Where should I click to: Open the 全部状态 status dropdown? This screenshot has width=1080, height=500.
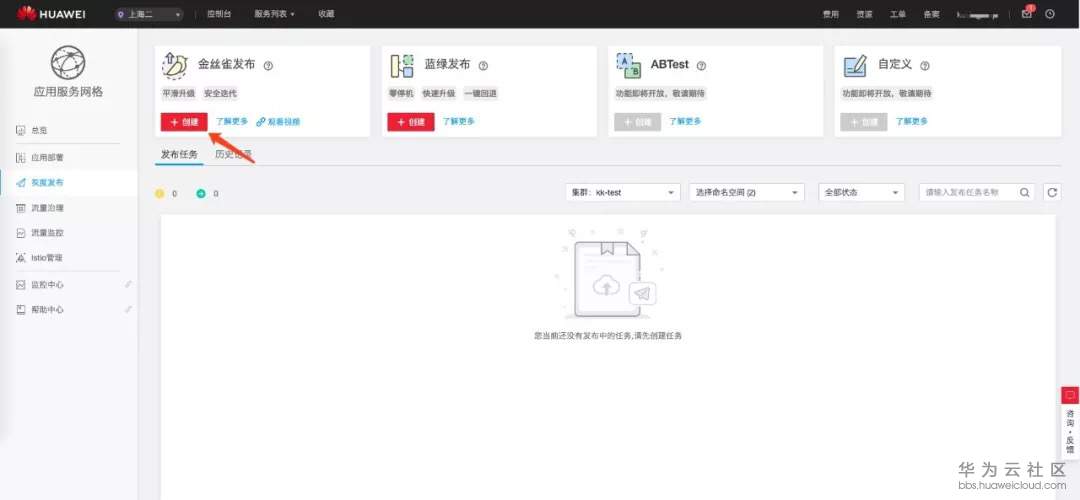[x=861, y=193]
